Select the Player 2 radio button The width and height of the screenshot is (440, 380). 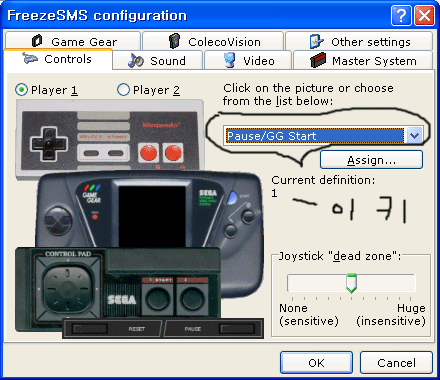(123, 90)
